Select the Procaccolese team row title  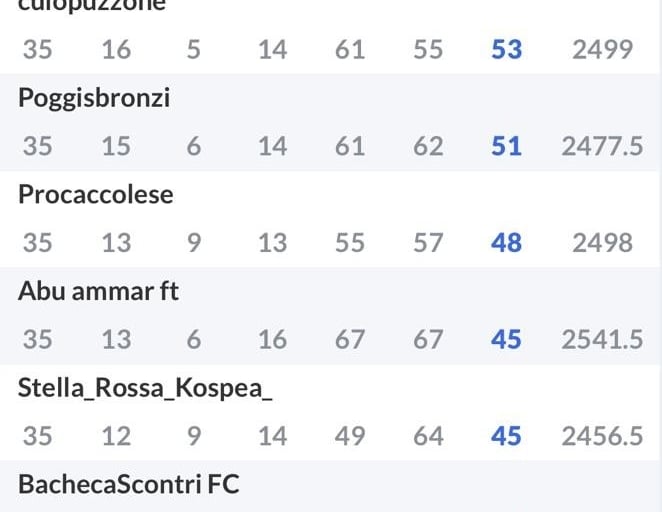click(96, 194)
